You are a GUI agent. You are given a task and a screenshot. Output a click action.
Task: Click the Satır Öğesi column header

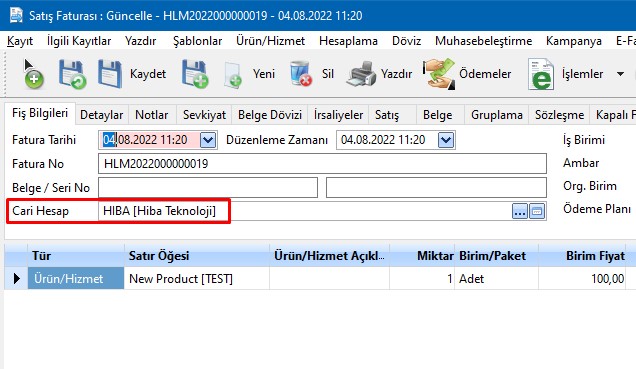pyautogui.click(x=197, y=256)
